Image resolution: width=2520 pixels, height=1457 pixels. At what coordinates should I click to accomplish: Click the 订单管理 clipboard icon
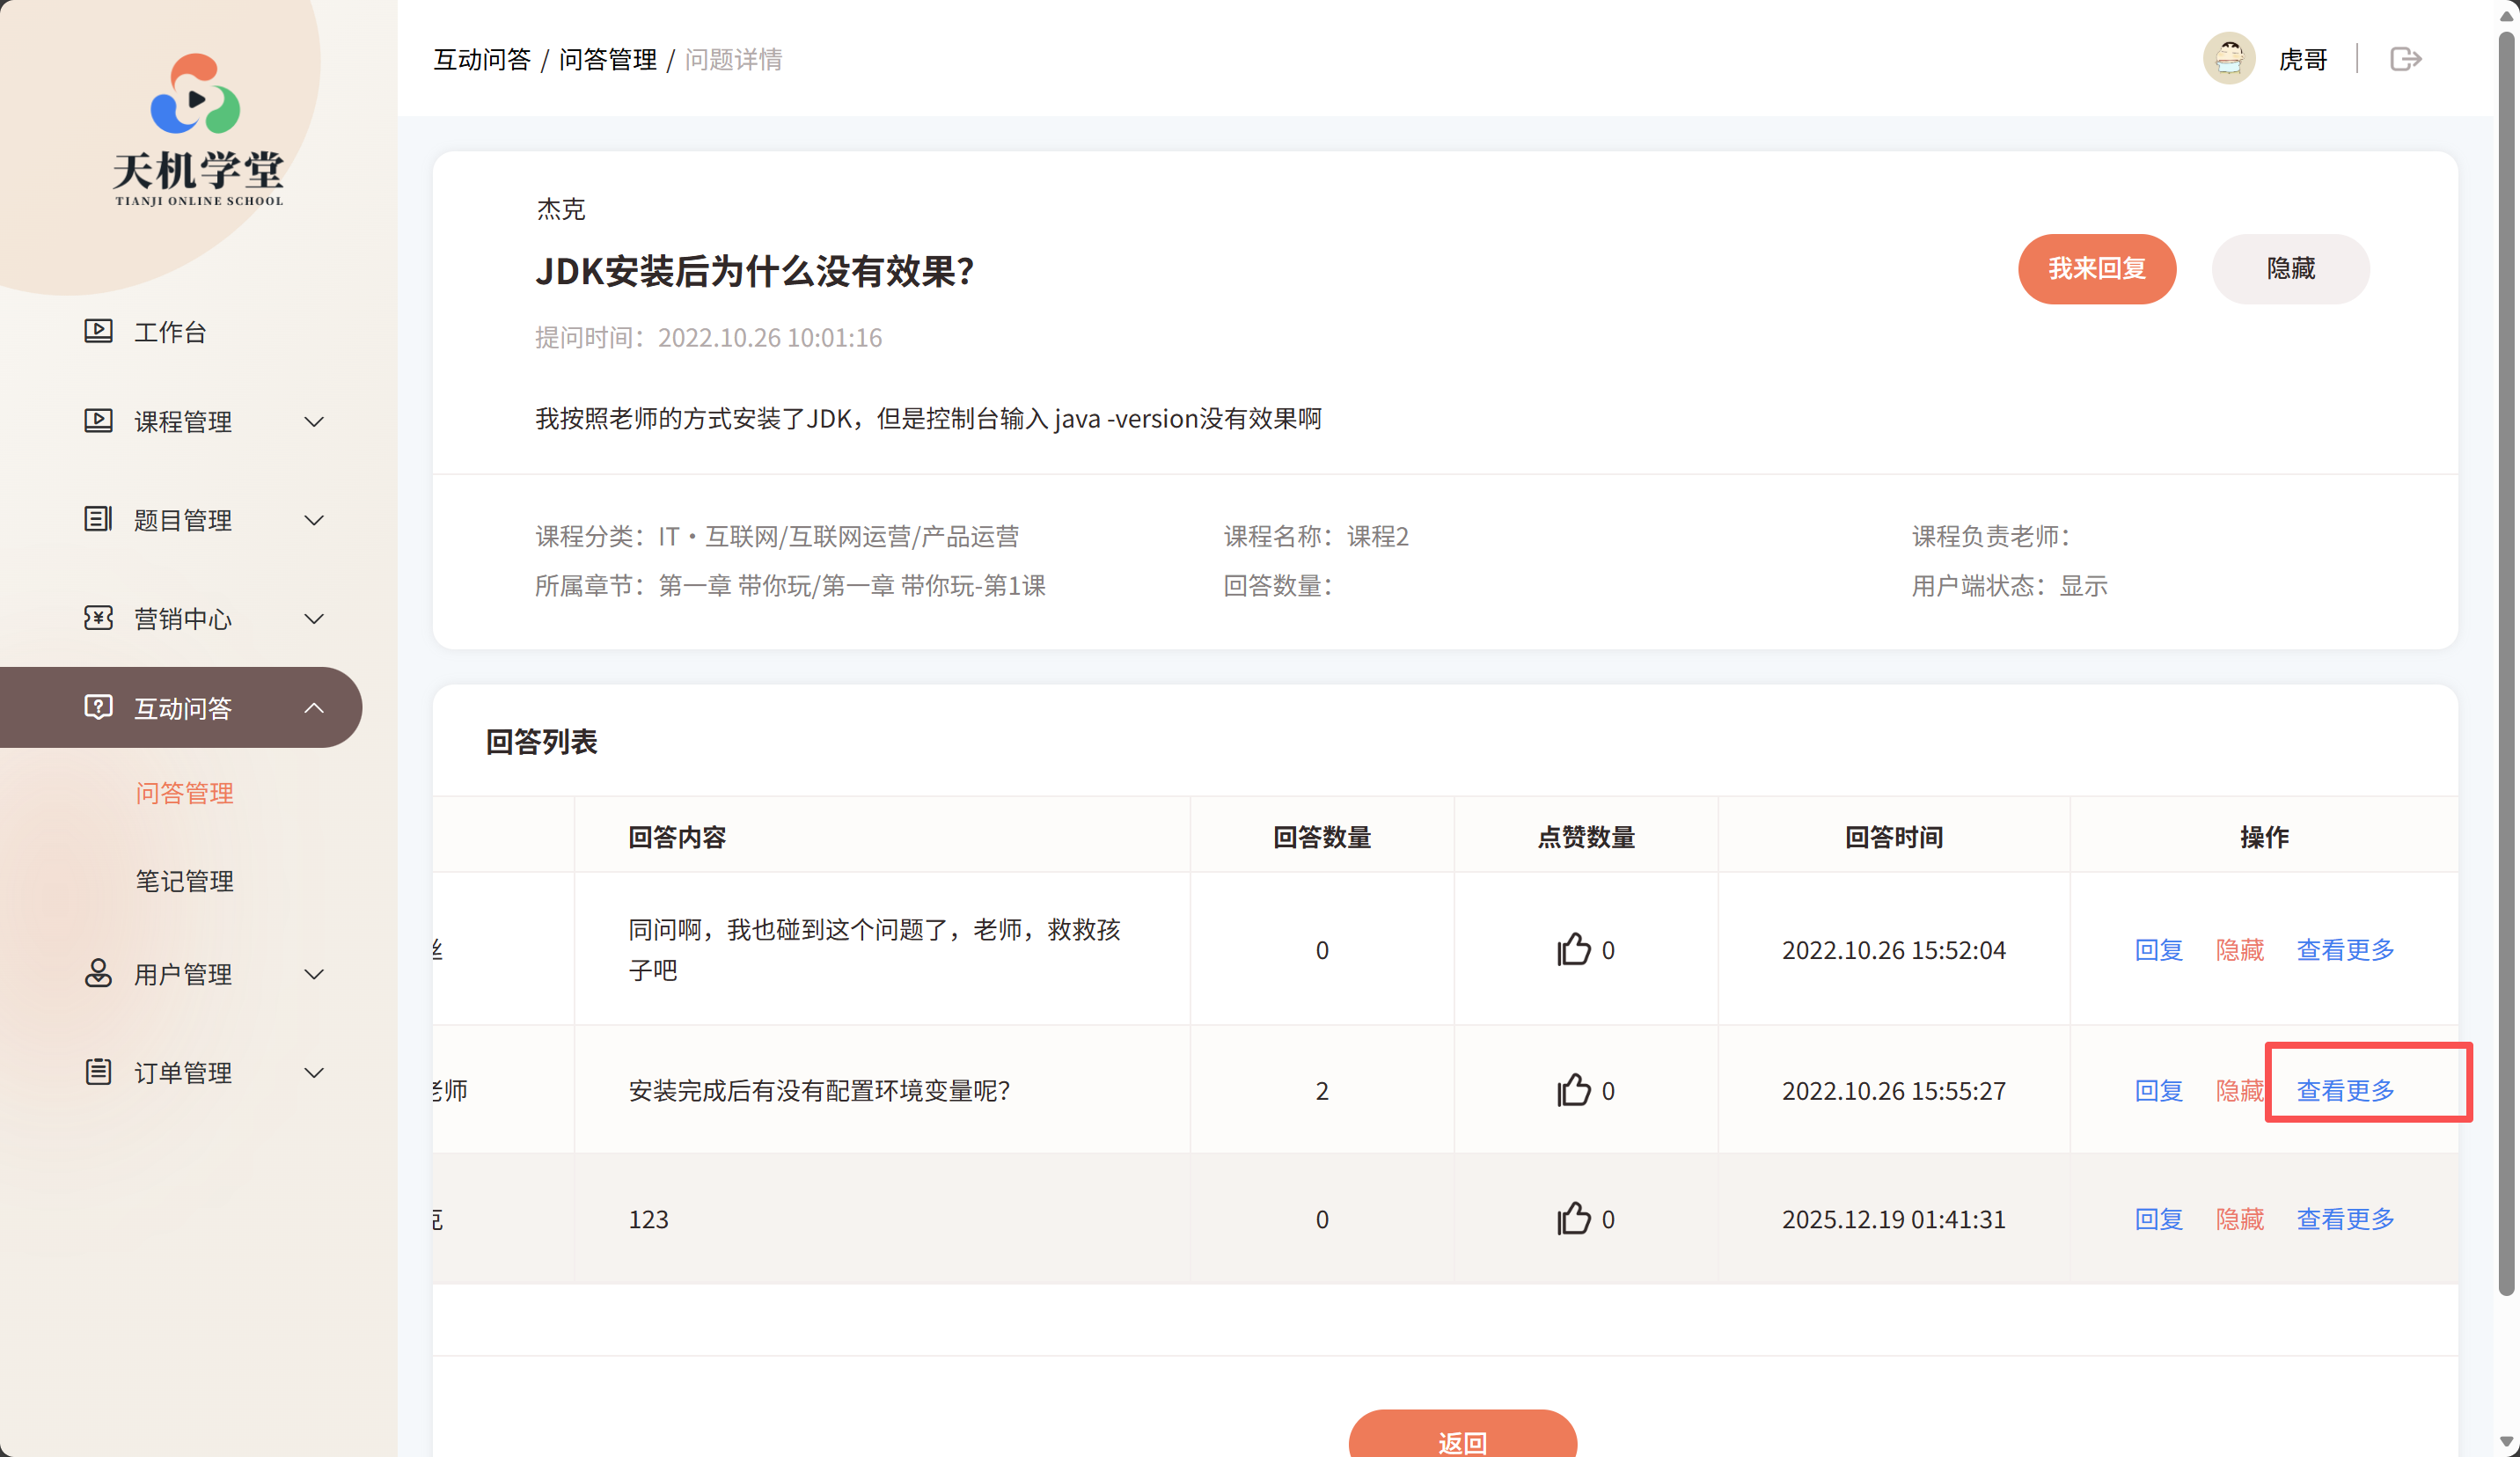tap(98, 1072)
